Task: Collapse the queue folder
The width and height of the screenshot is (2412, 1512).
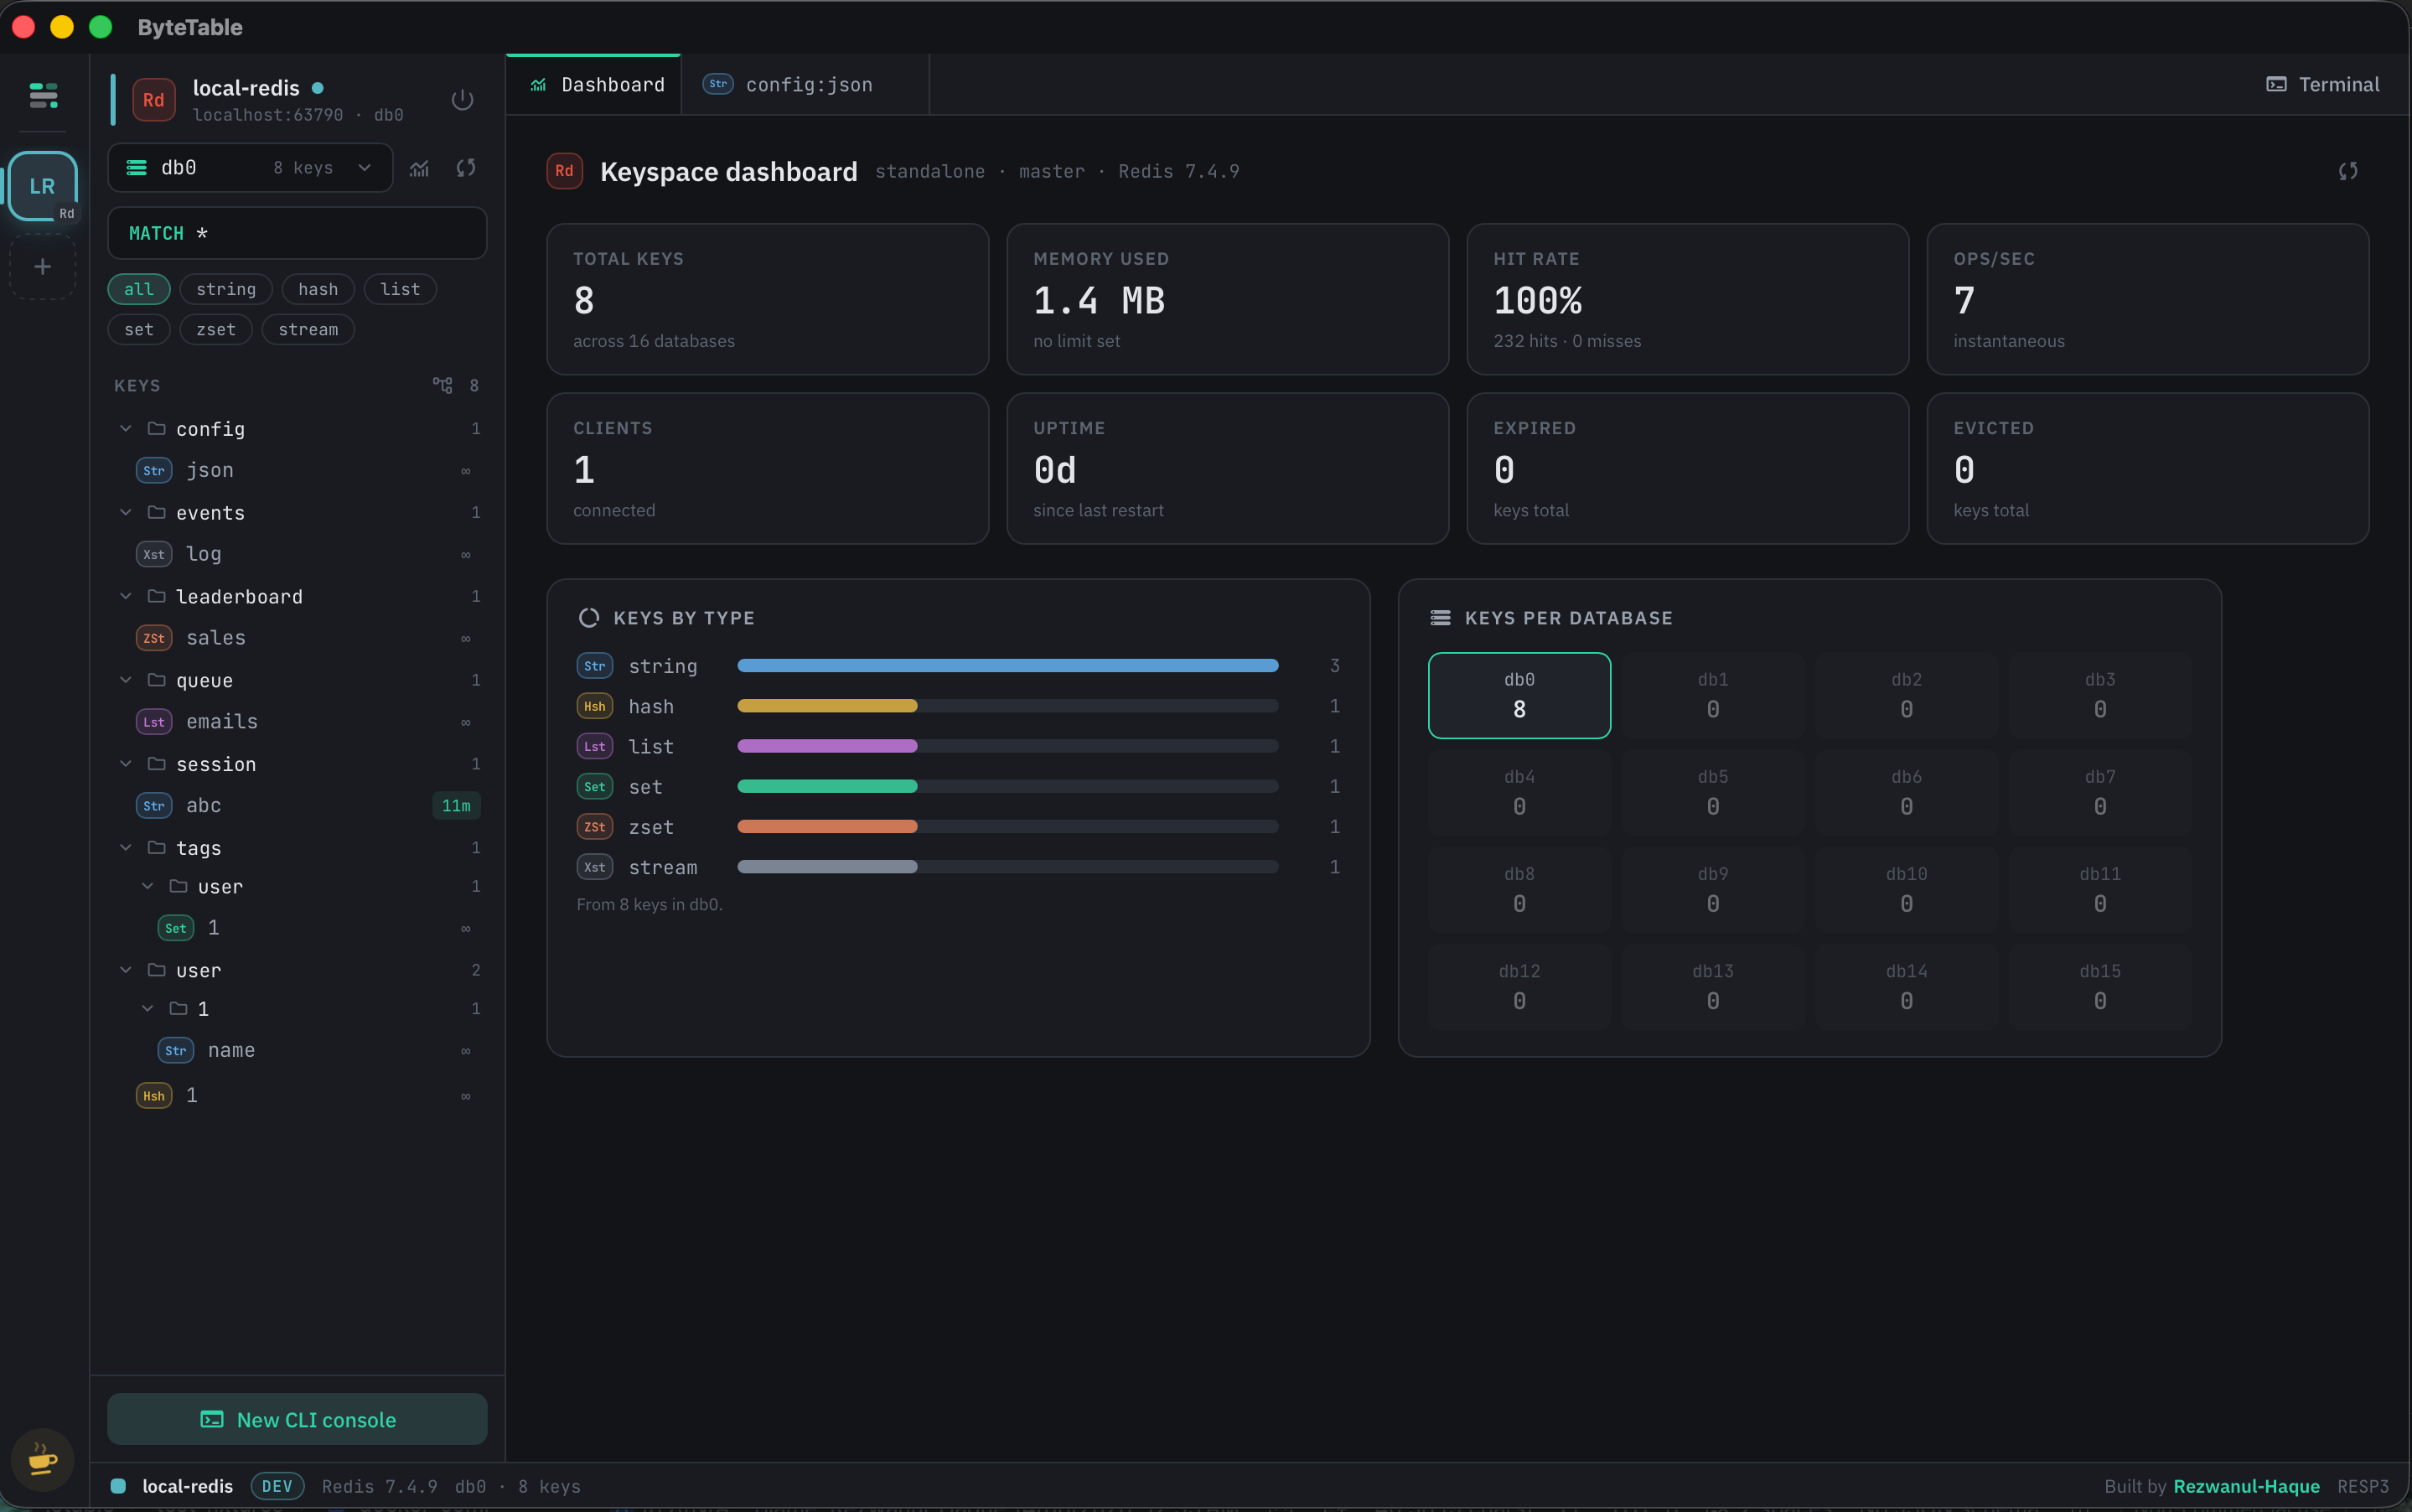Action: (126, 680)
